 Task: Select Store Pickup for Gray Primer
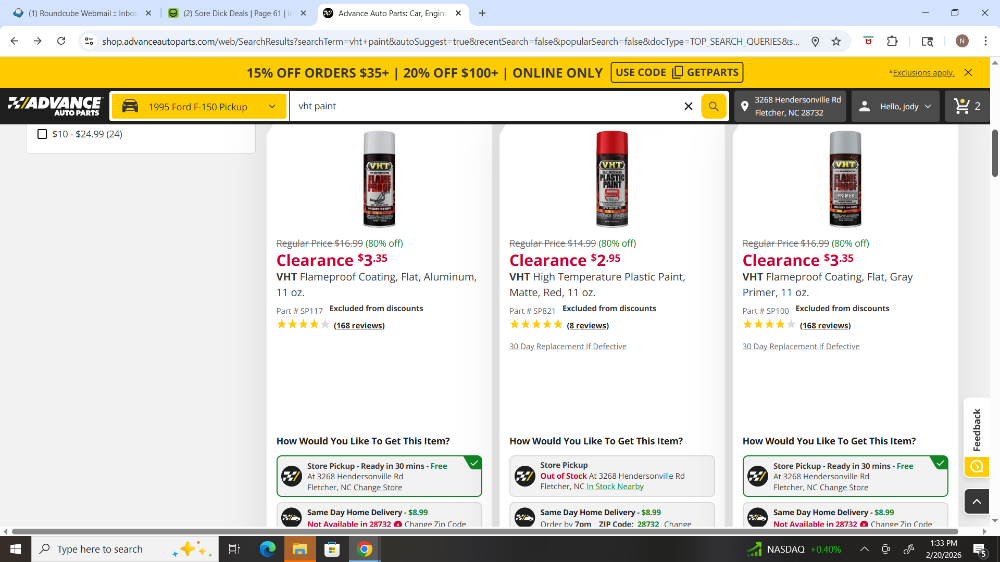pyautogui.click(x=845, y=476)
